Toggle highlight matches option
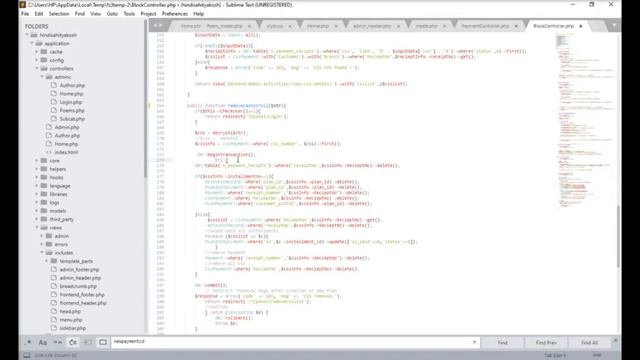This screenshot has width=640, height=360. pos(103,342)
